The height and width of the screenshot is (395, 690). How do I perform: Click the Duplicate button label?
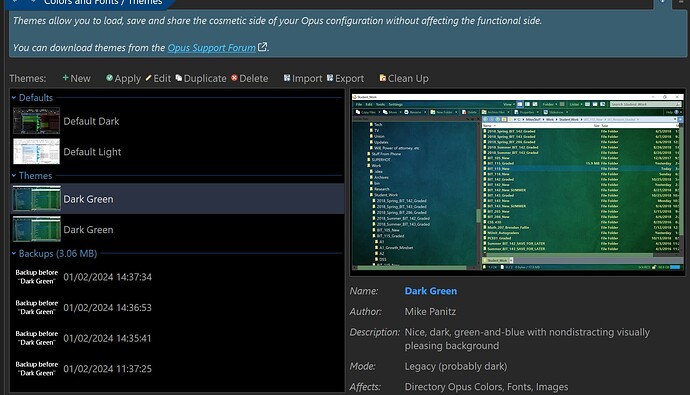click(205, 78)
